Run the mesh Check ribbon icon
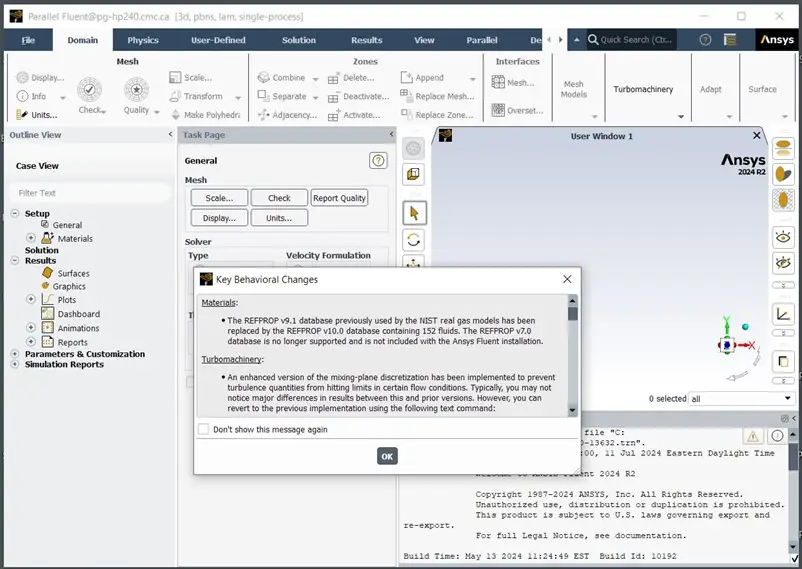Image resolution: width=802 pixels, height=569 pixels. pyautogui.click(x=90, y=90)
